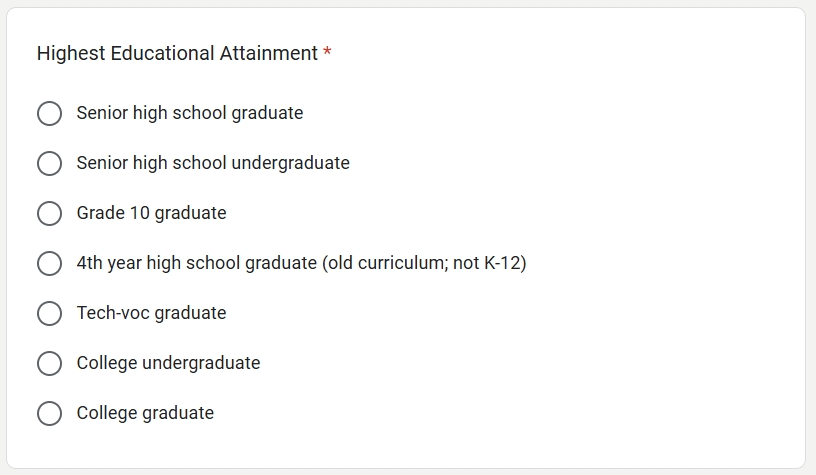The height and width of the screenshot is (475, 816).
Task: Choose the Tech-voc graduate radio button
Action: (49, 313)
